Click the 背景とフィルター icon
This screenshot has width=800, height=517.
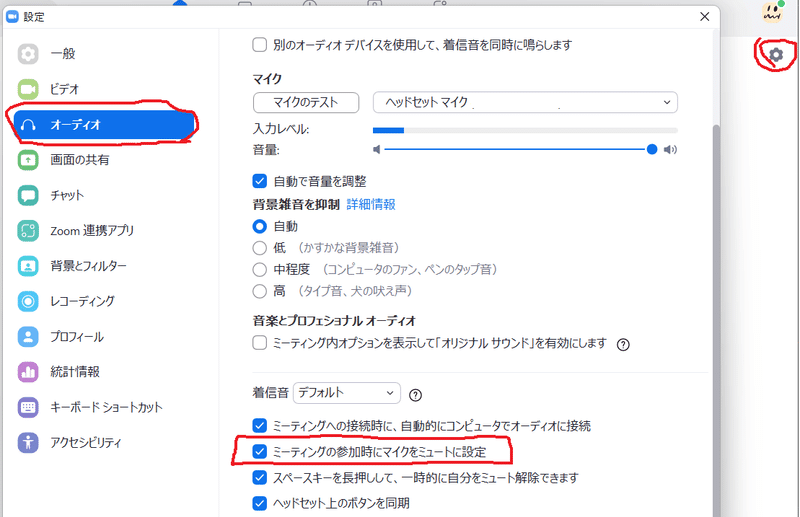pos(28,266)
